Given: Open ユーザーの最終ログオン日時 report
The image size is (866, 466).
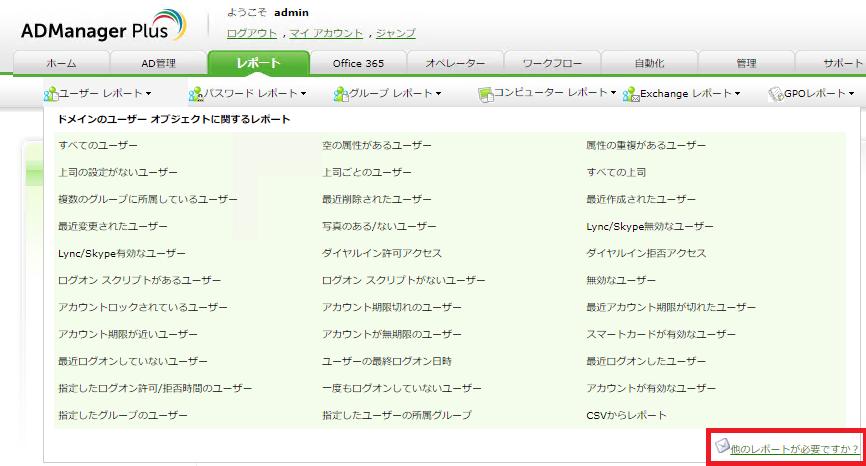Looking at the screenshot, I should click(x=387, y=362).
